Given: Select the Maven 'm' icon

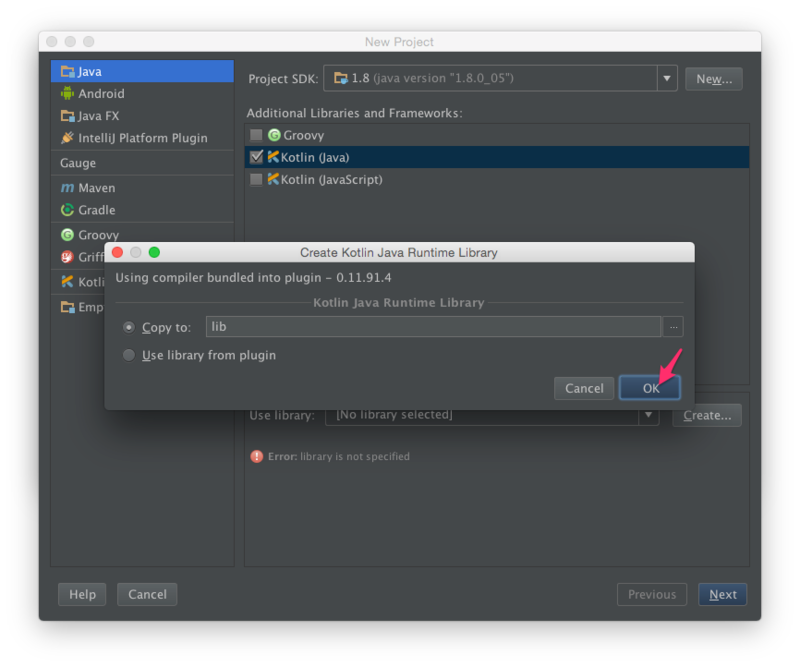Looking at the screenshot, I should pos(67,188).
